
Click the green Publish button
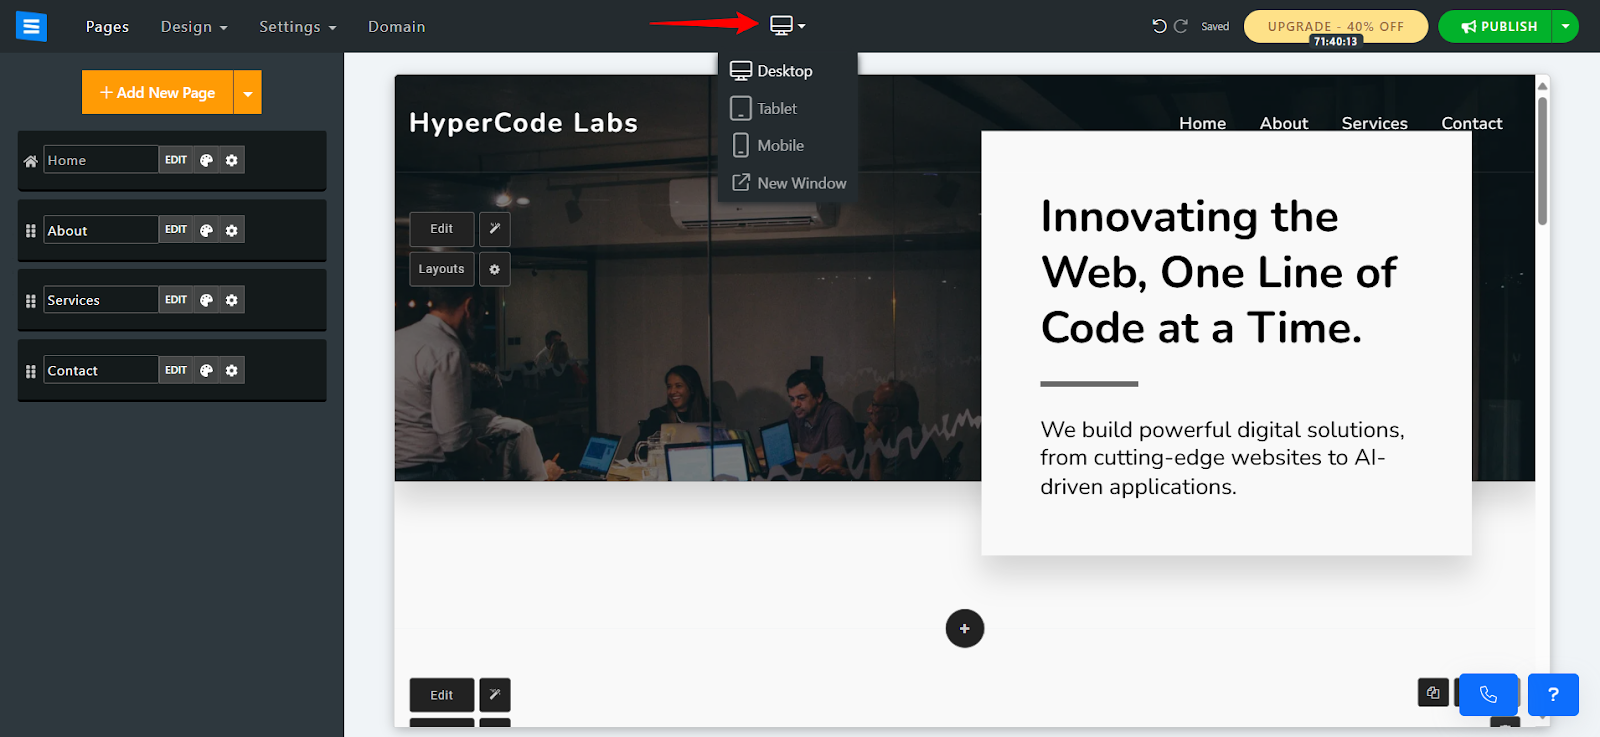point(1495,26)
